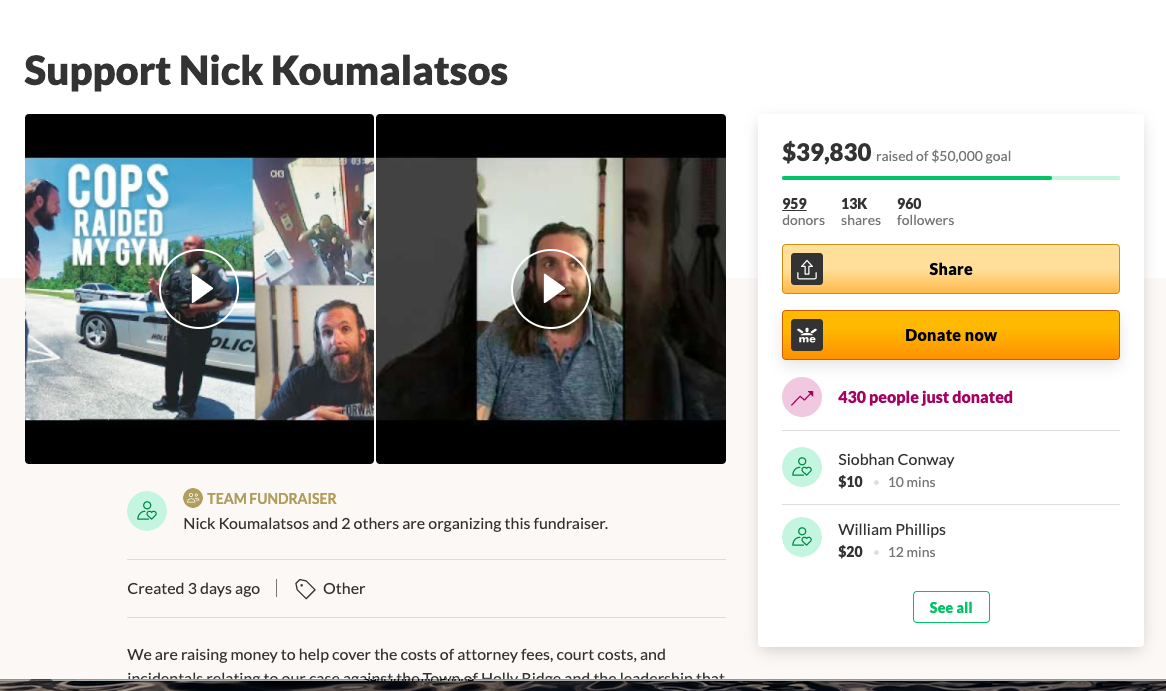Click the tag icon beside Other
Viewport: 1166px width, 691px height.
(x=305, y=589)
